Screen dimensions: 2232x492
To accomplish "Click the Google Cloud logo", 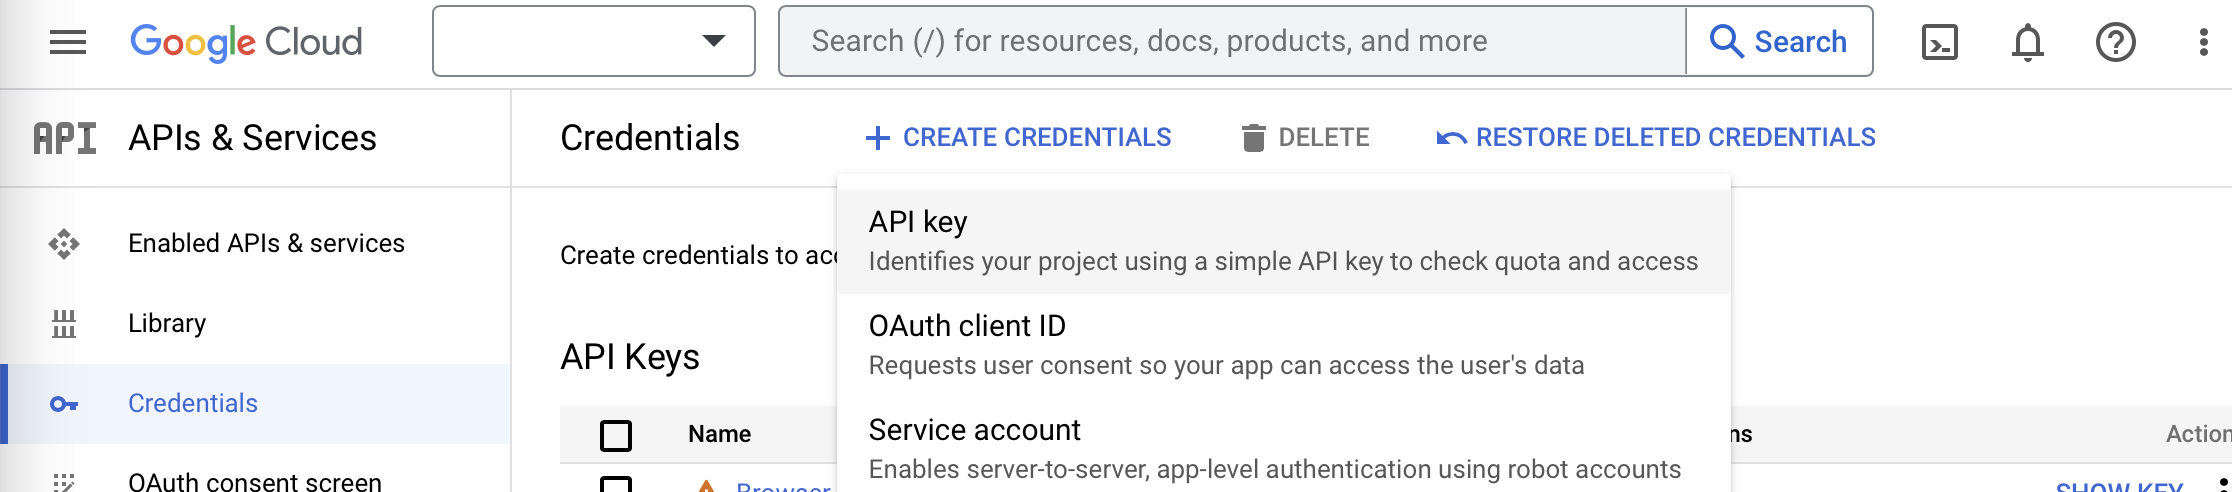I will click(246, 42).
